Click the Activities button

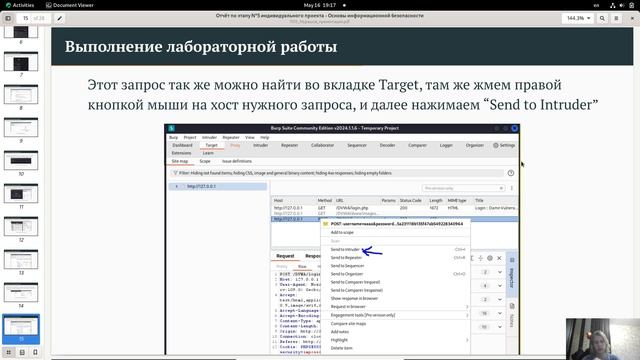[20, 5]
